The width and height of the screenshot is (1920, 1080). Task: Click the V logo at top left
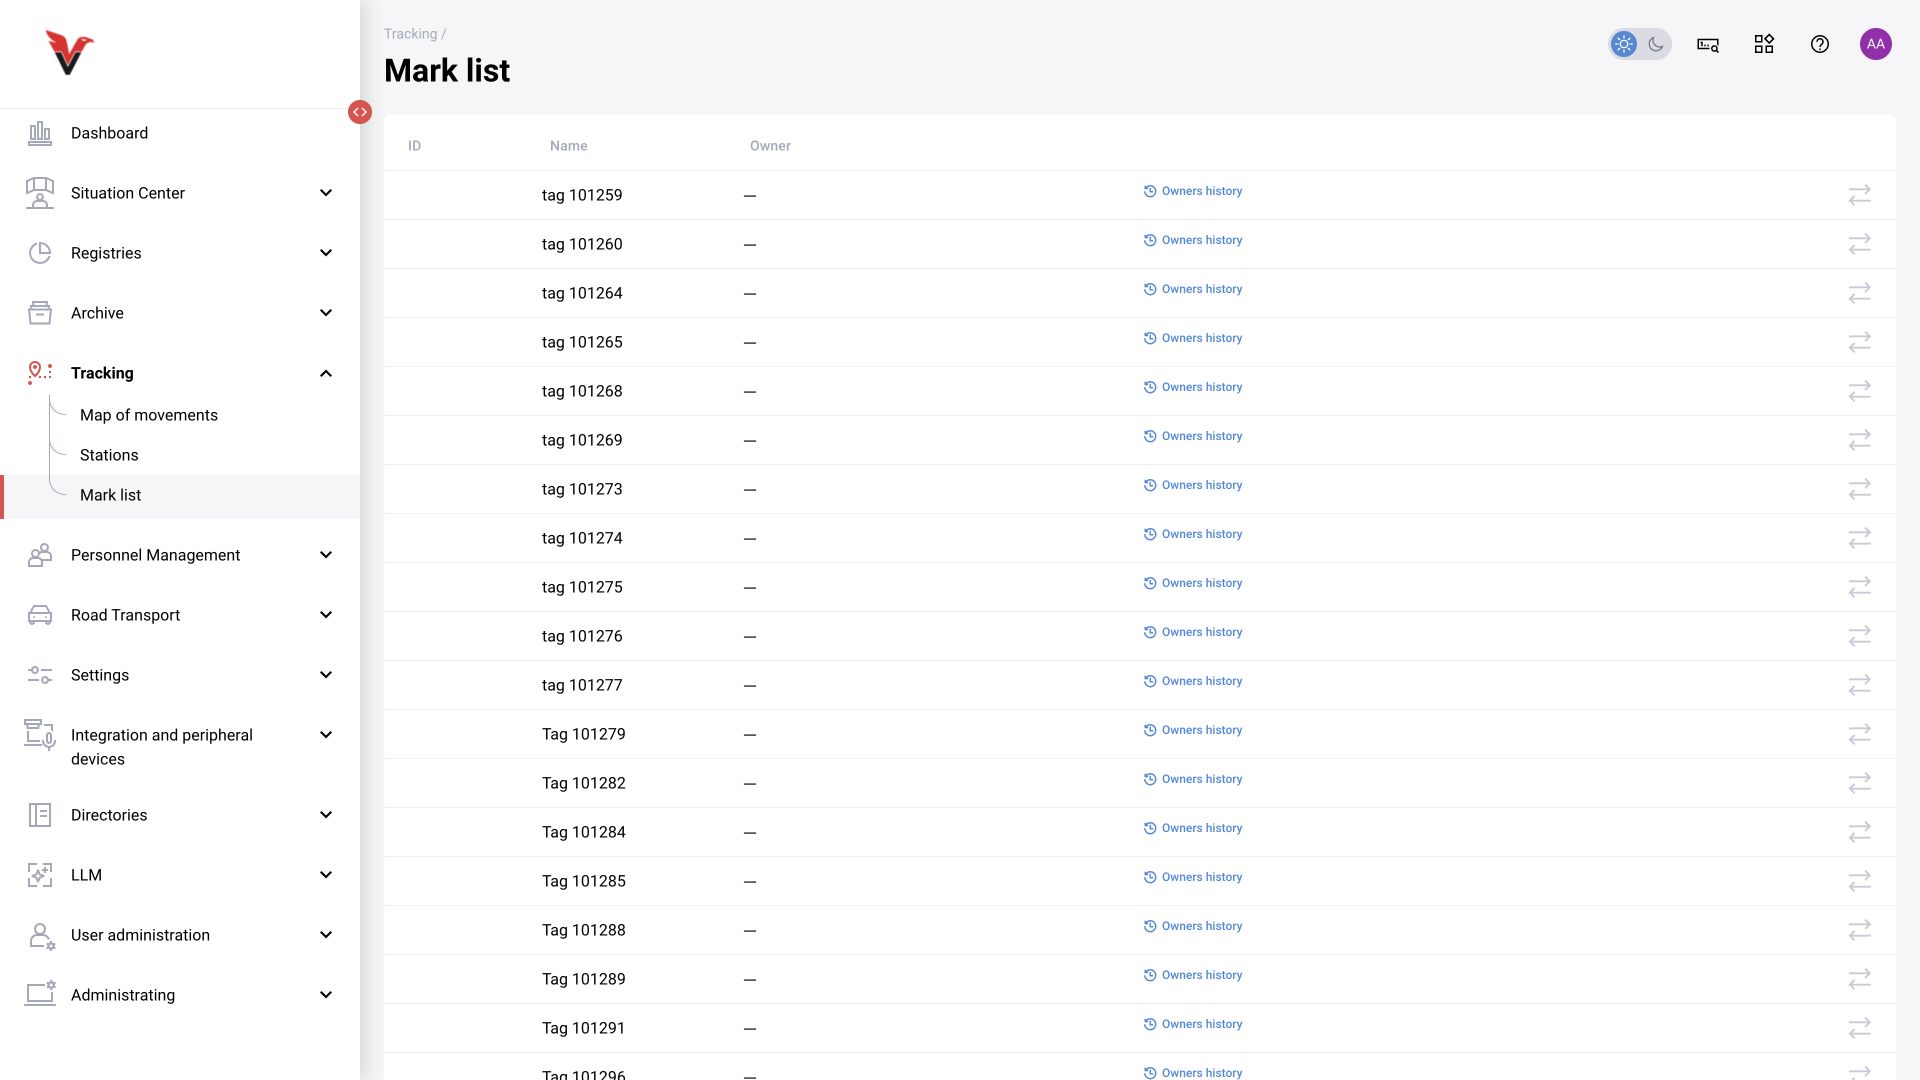pos(69,53)
